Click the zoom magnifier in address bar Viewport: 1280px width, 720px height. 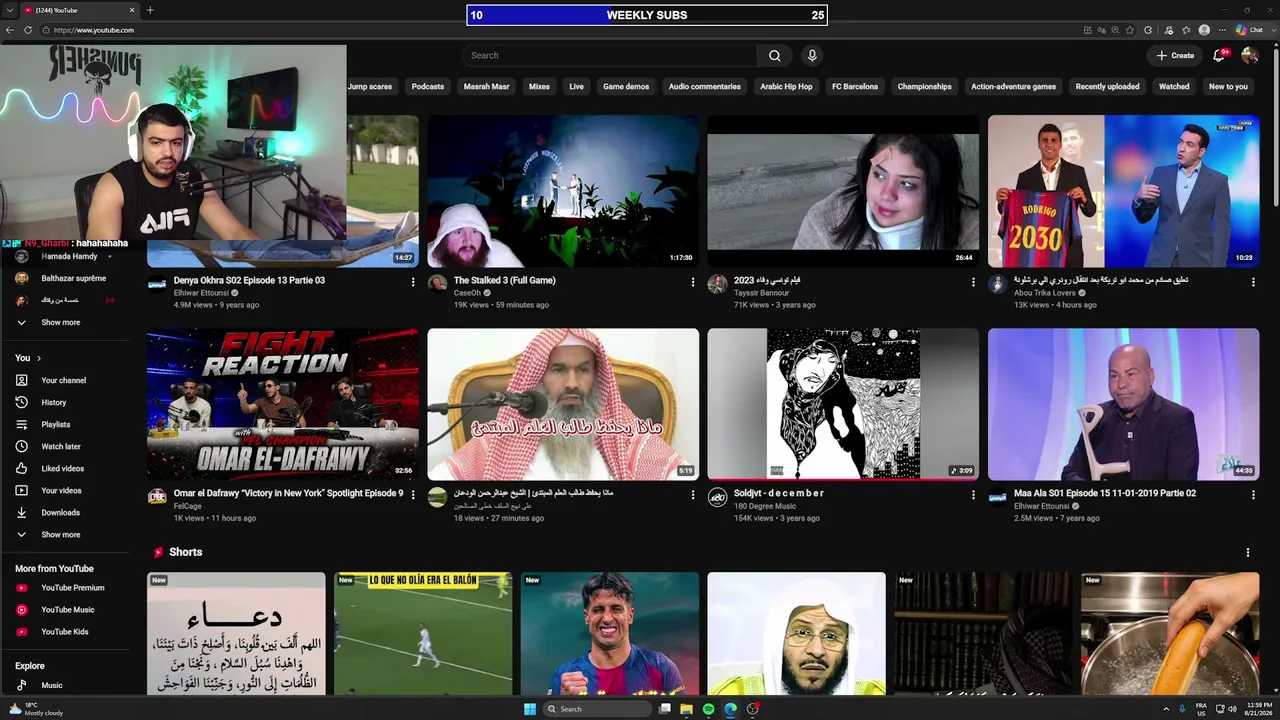click(1116, 30)
